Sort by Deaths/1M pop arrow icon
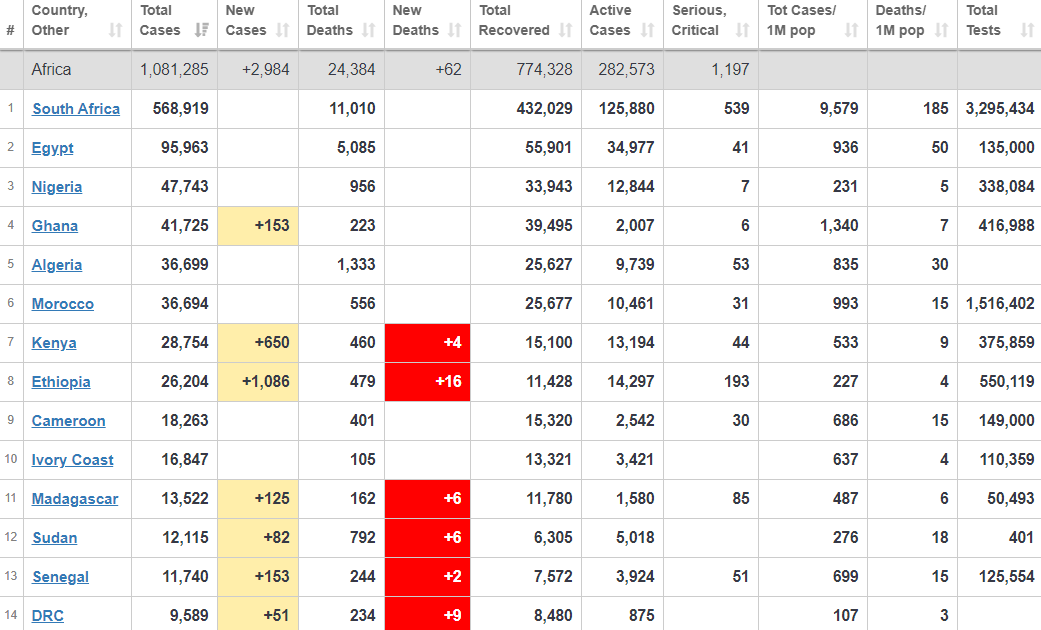1041x630 pixels. pos(941,30)
